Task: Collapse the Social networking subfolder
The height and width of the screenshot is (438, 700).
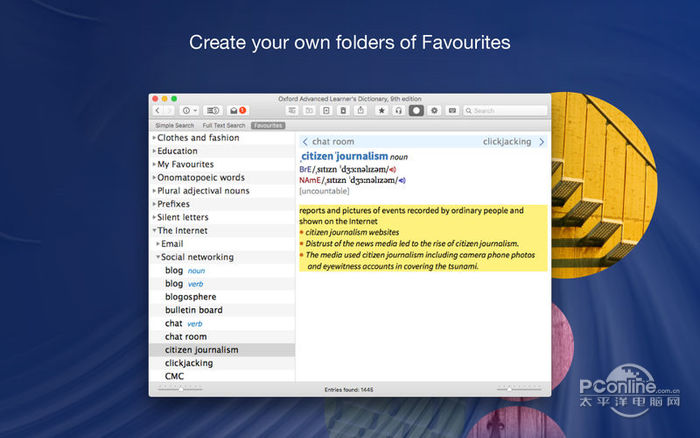Action: tap(158, 257)
